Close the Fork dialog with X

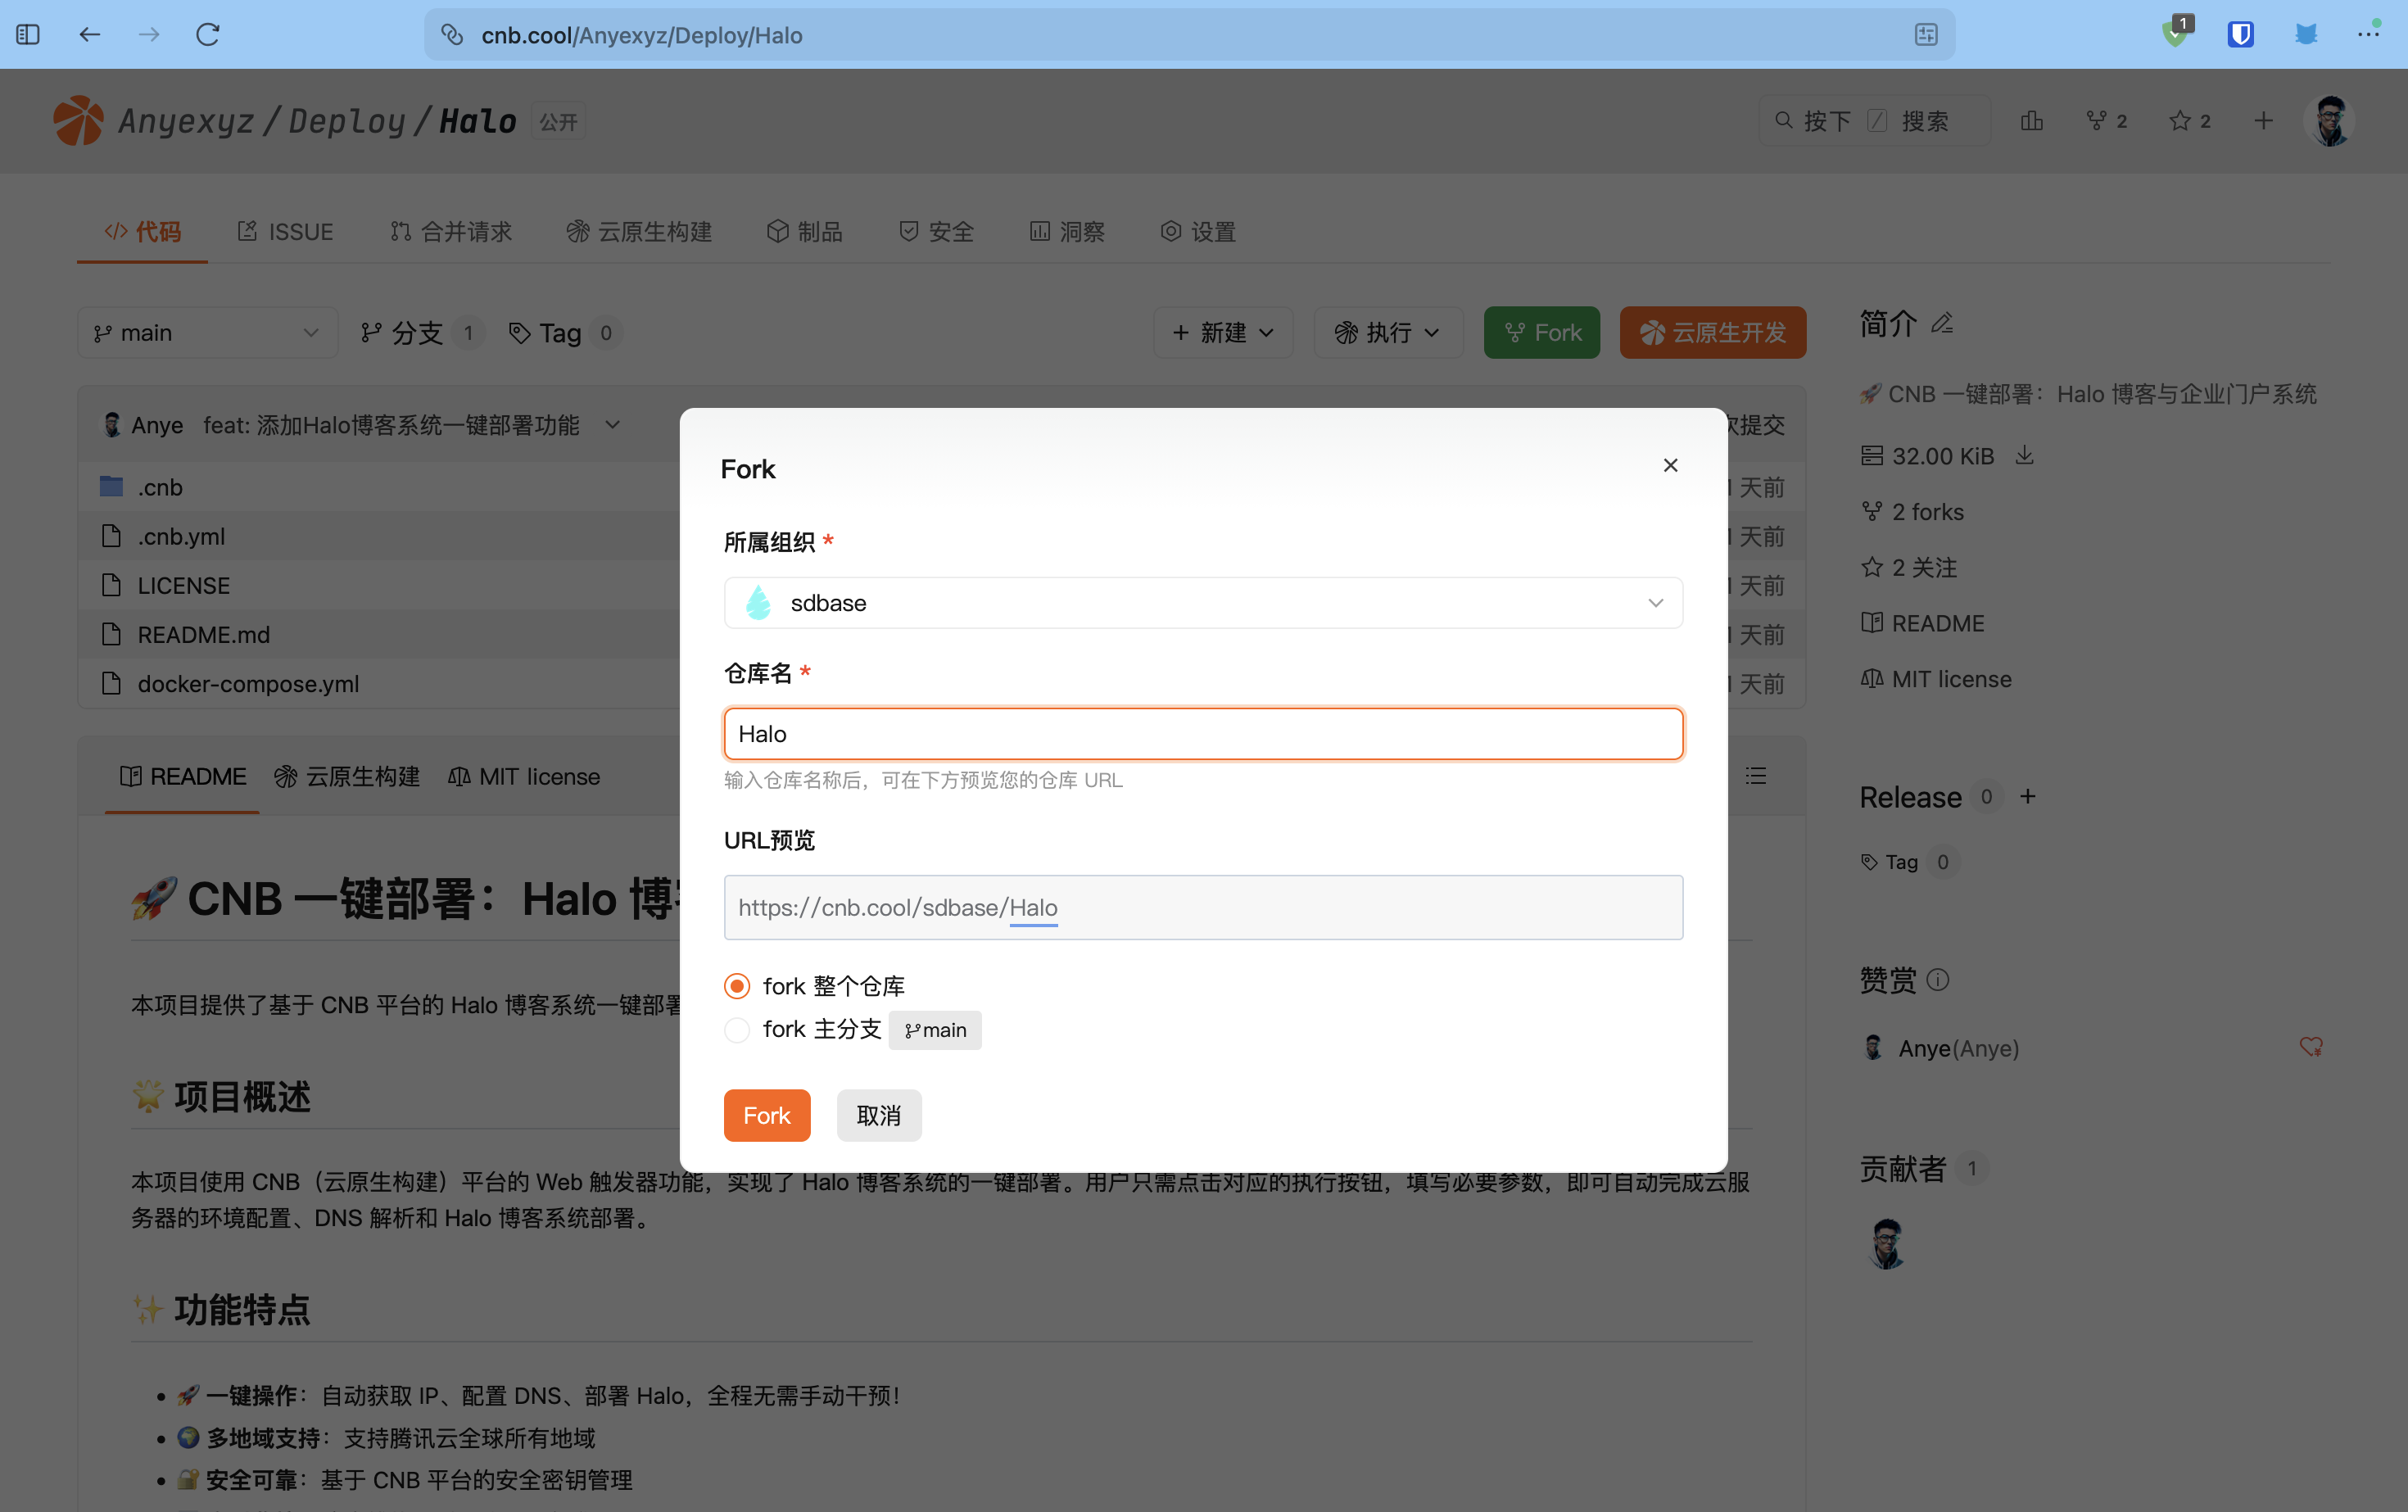(1670, 465)
